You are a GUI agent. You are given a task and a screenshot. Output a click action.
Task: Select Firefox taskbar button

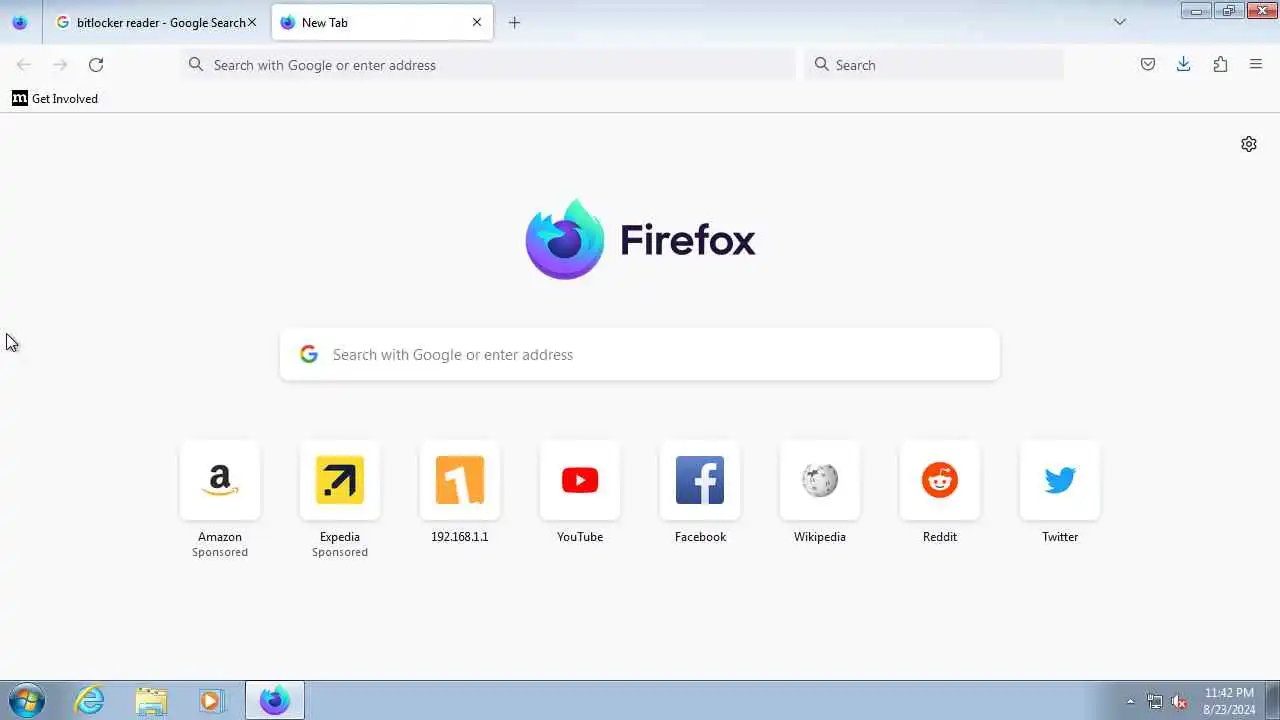tap(275, 700)
